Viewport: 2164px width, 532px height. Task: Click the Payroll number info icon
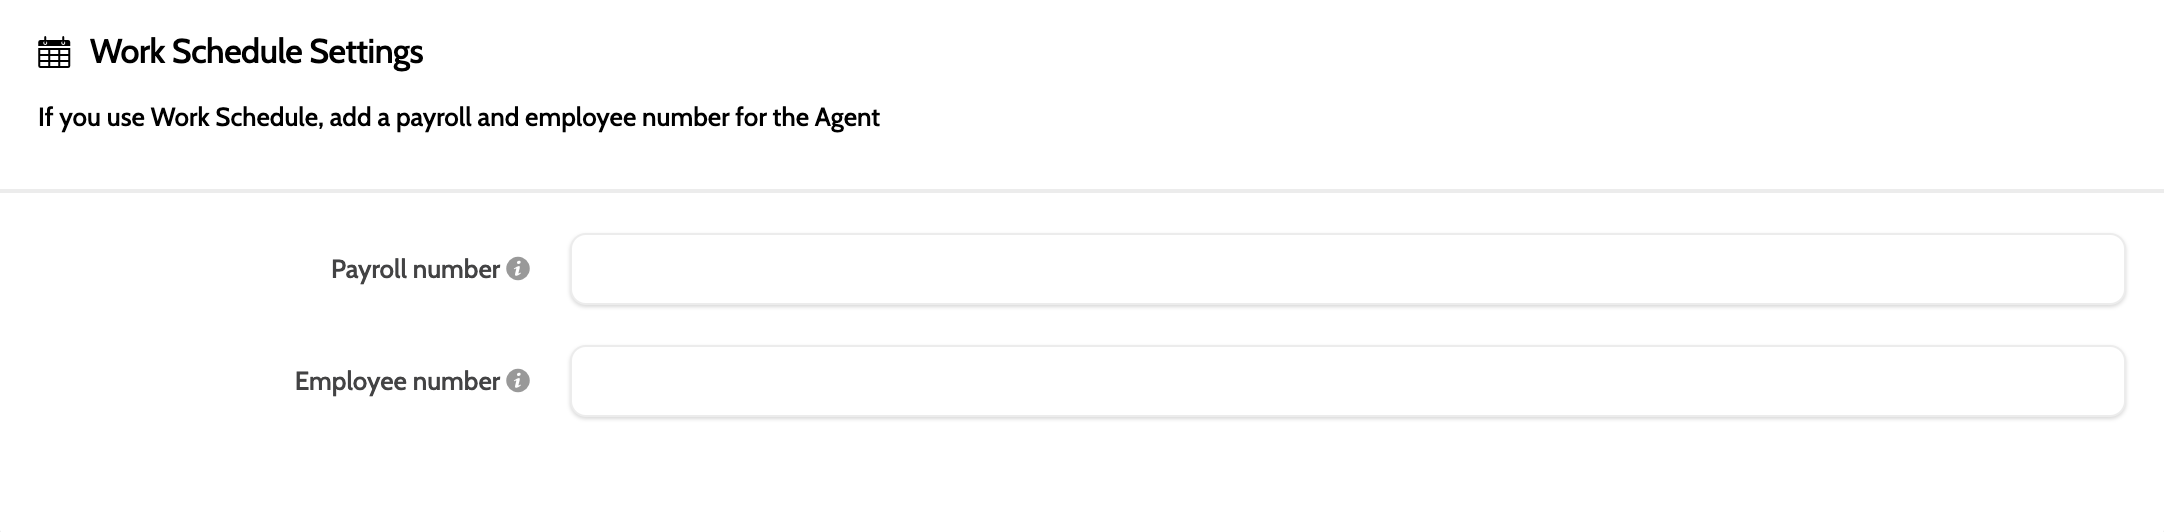[x=518, y=269]
